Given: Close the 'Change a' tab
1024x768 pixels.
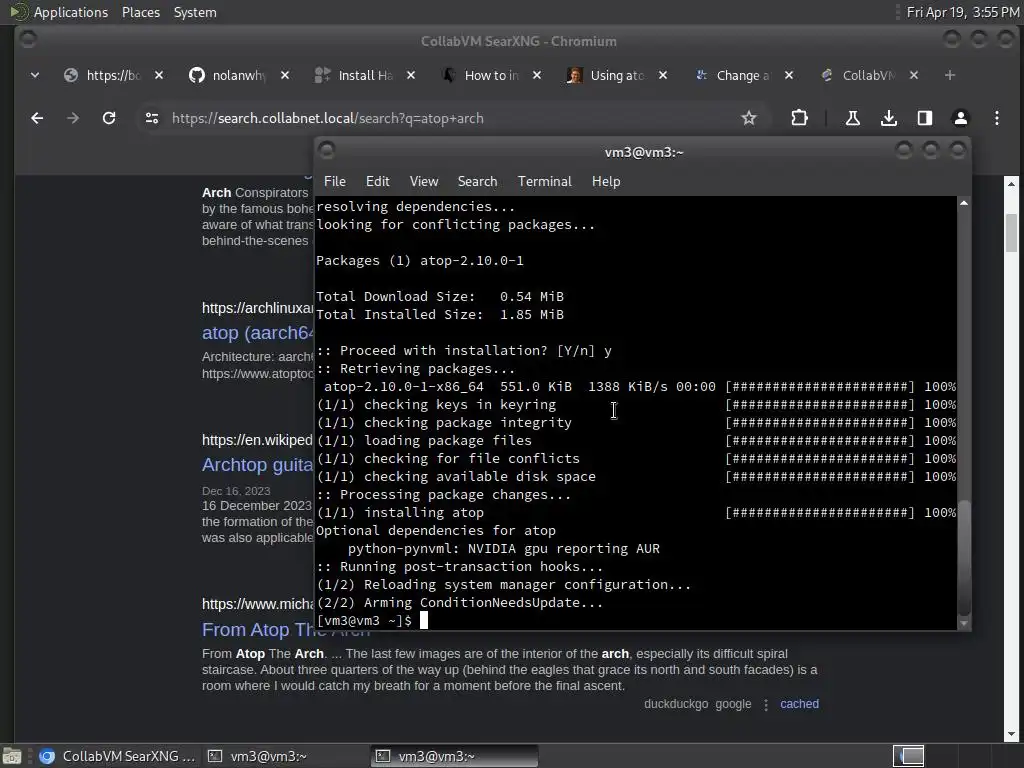Looking at the screenshot, I should click(x=789, y=75).
